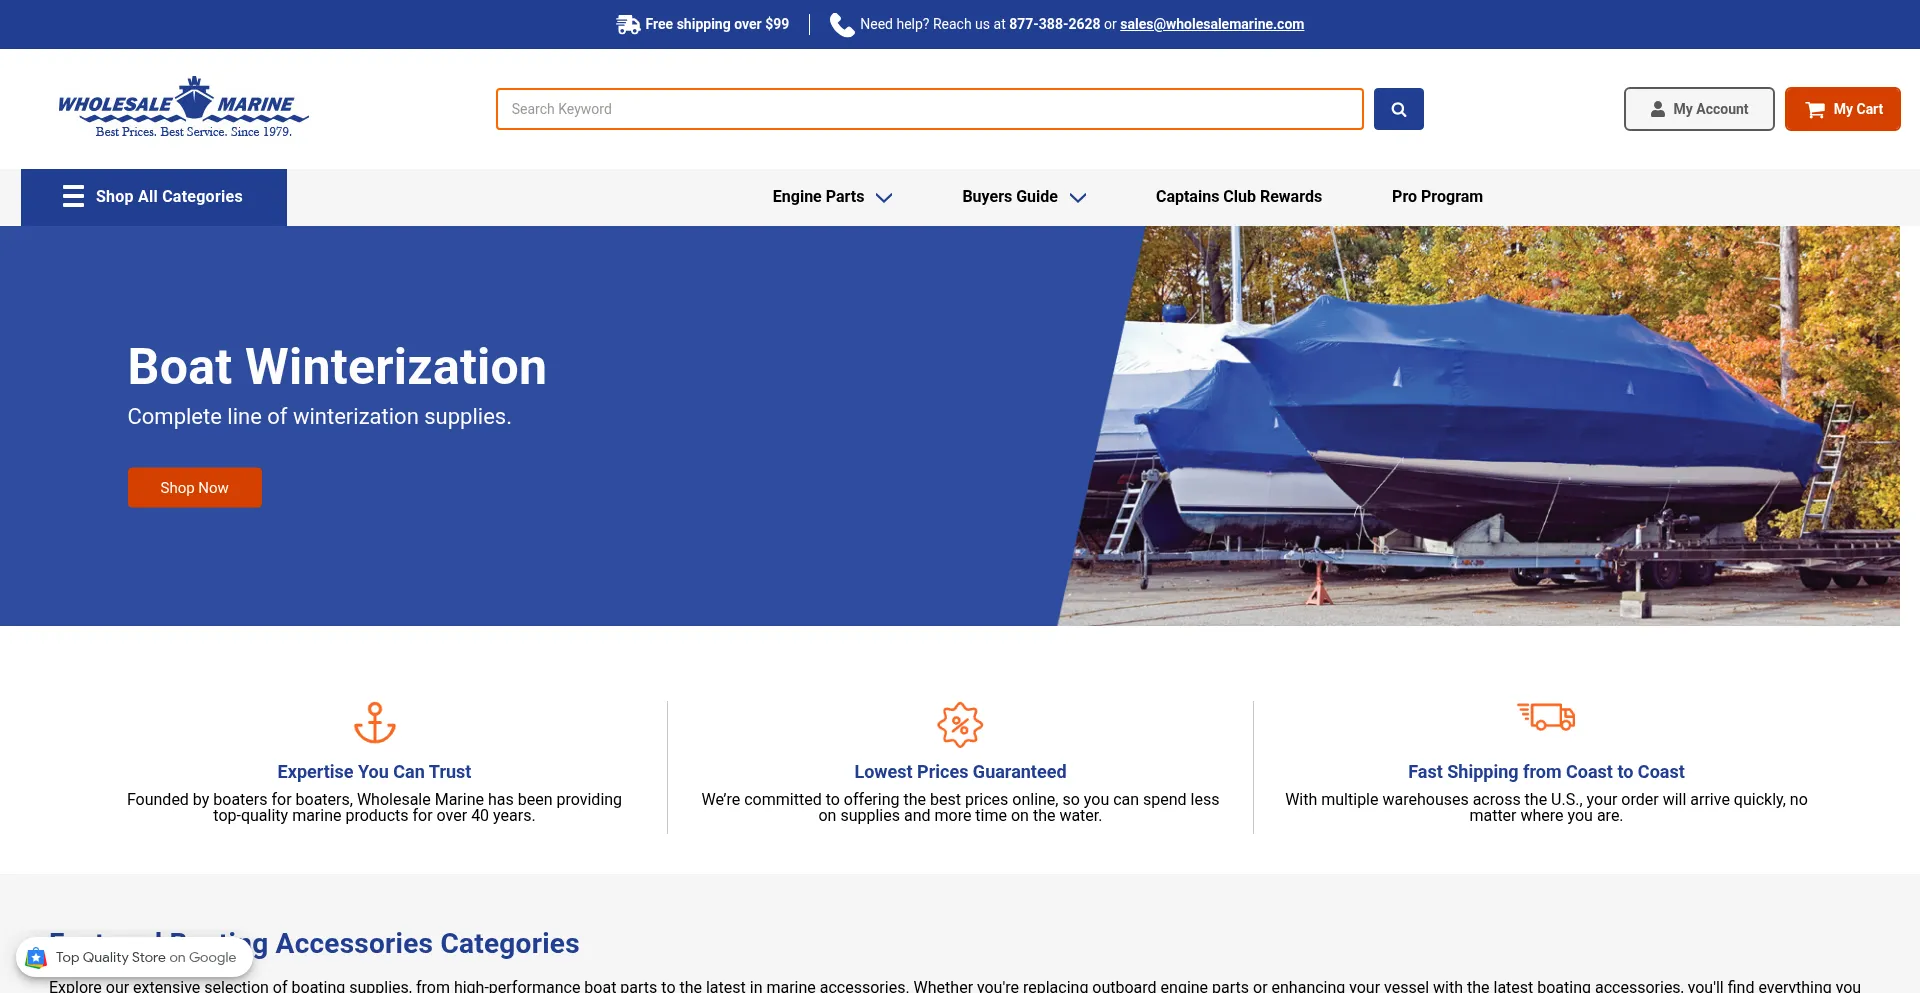The width and height of the screenshot is (1920, 993).
Task: Expand the Engine Parts dropdown chevron
Action: coord(884,198)
